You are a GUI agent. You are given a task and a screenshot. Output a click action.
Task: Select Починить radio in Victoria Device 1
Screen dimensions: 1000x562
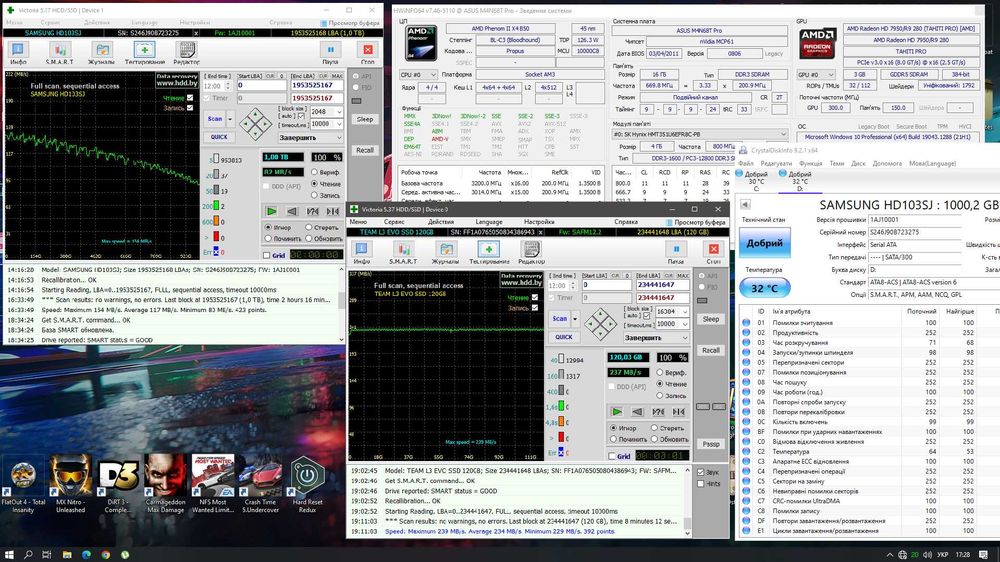[268, 239]
